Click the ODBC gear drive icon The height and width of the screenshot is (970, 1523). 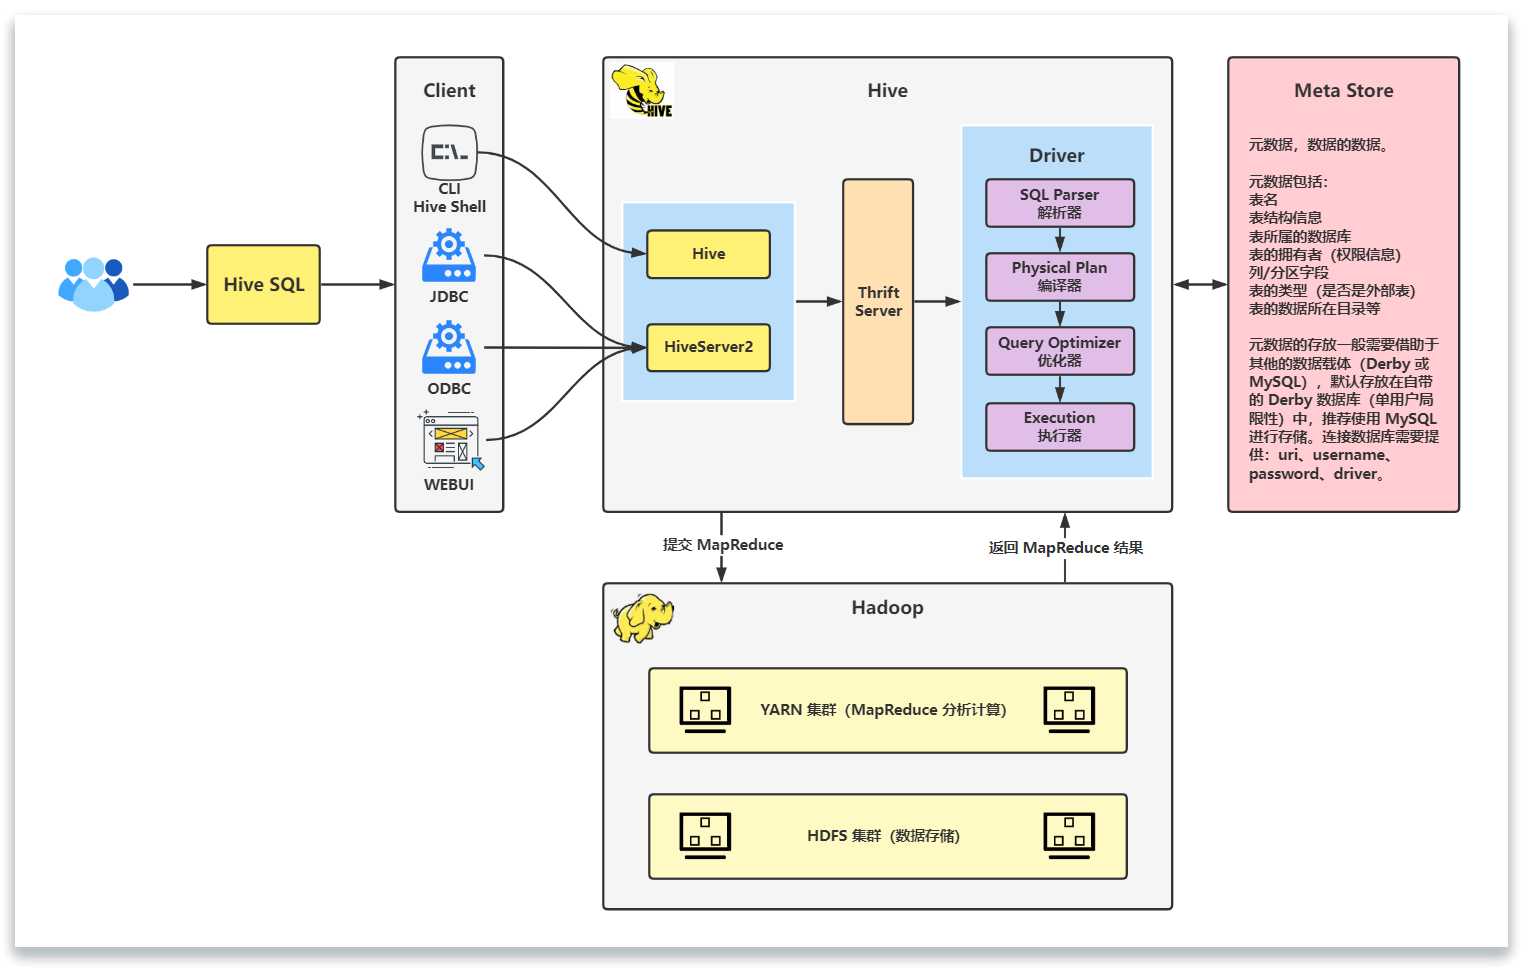(x=449, y=347)
